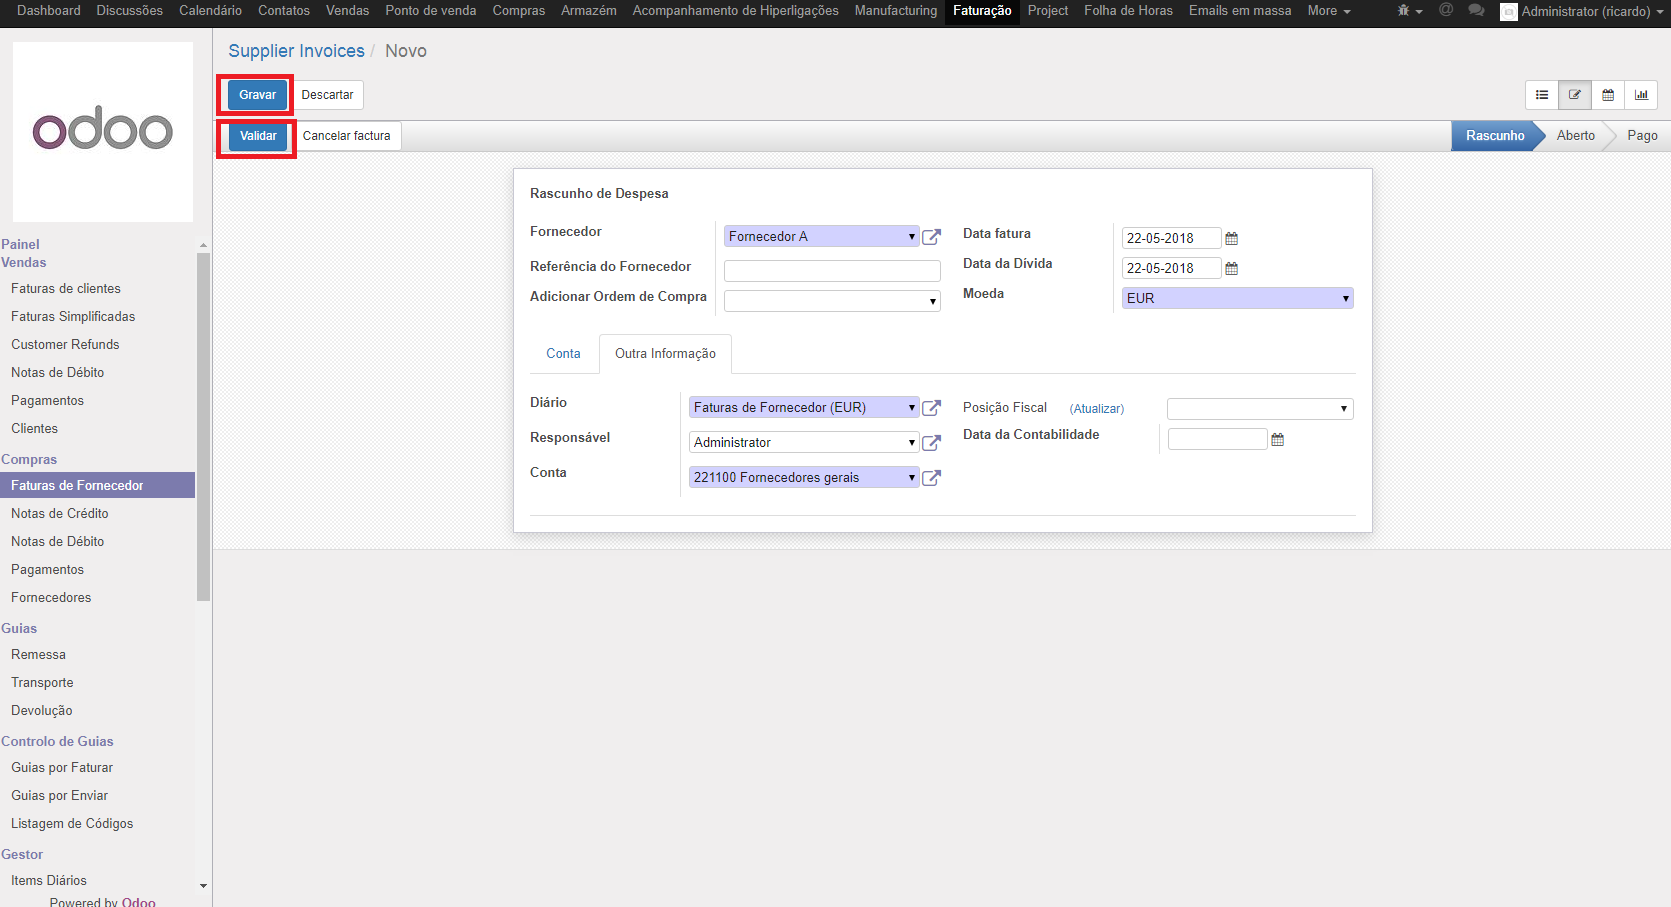Open external link beside Fornecedor A
Viewport: 1671px width, 907px height.
[x=931, y=237]
